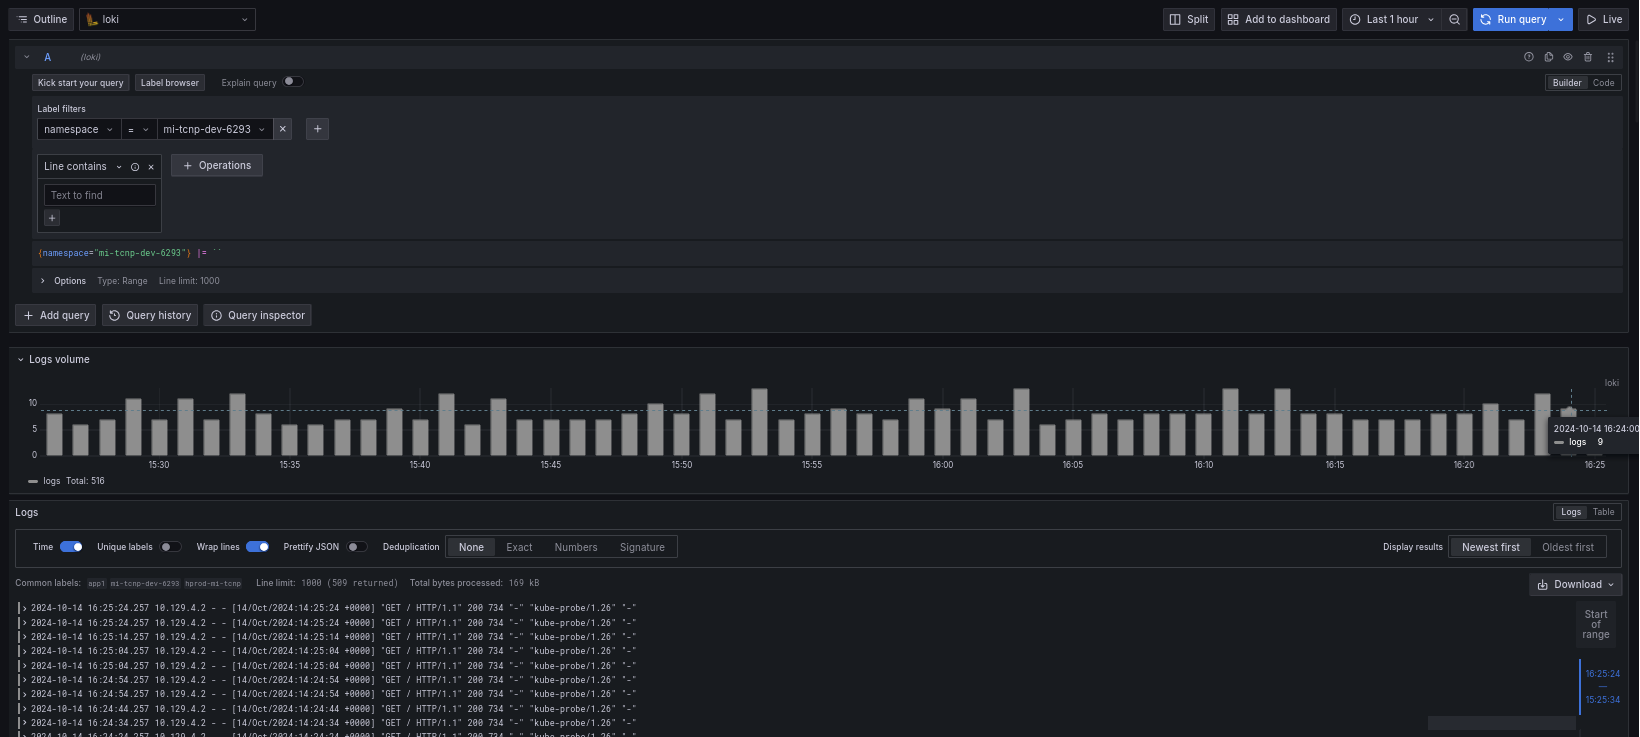Expand the query Options section
Viewport: 1640px width, 737px height.
point(69,281)
